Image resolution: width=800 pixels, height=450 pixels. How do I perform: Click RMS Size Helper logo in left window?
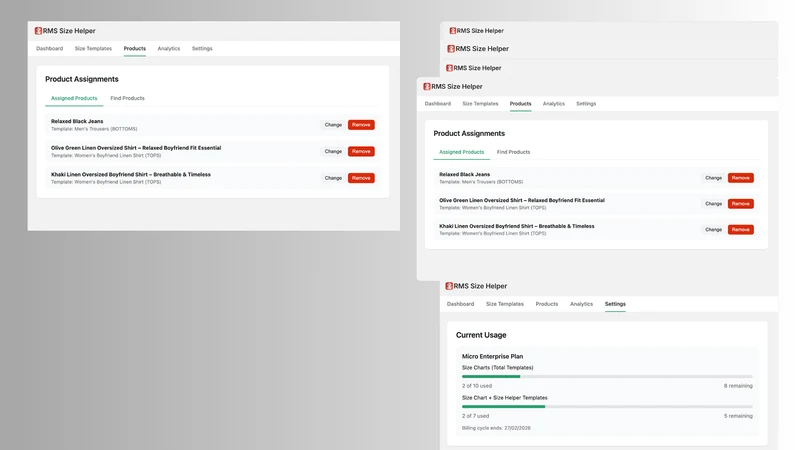(x=38, y=31)
